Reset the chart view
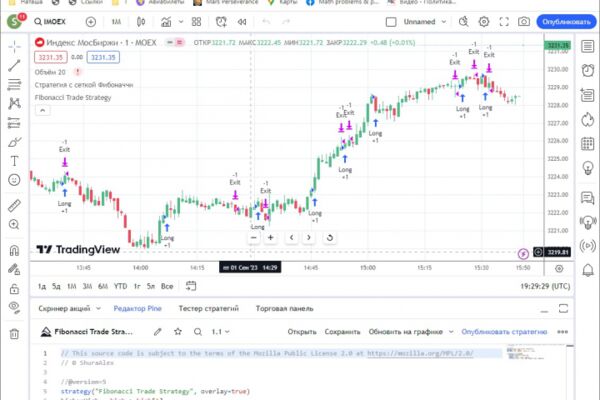Image resolution: width=600 pixels, height=400 pixels. point(329,238)
